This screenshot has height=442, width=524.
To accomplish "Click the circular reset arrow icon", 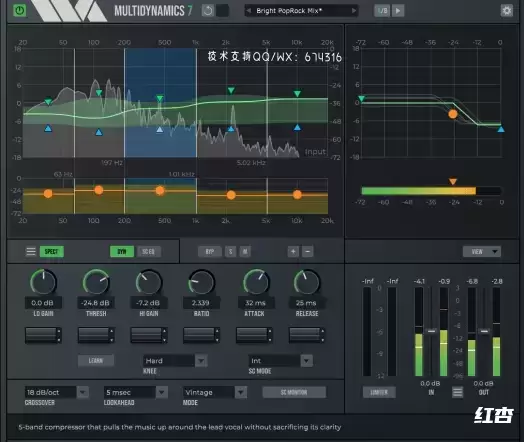I will coord(208,11).
